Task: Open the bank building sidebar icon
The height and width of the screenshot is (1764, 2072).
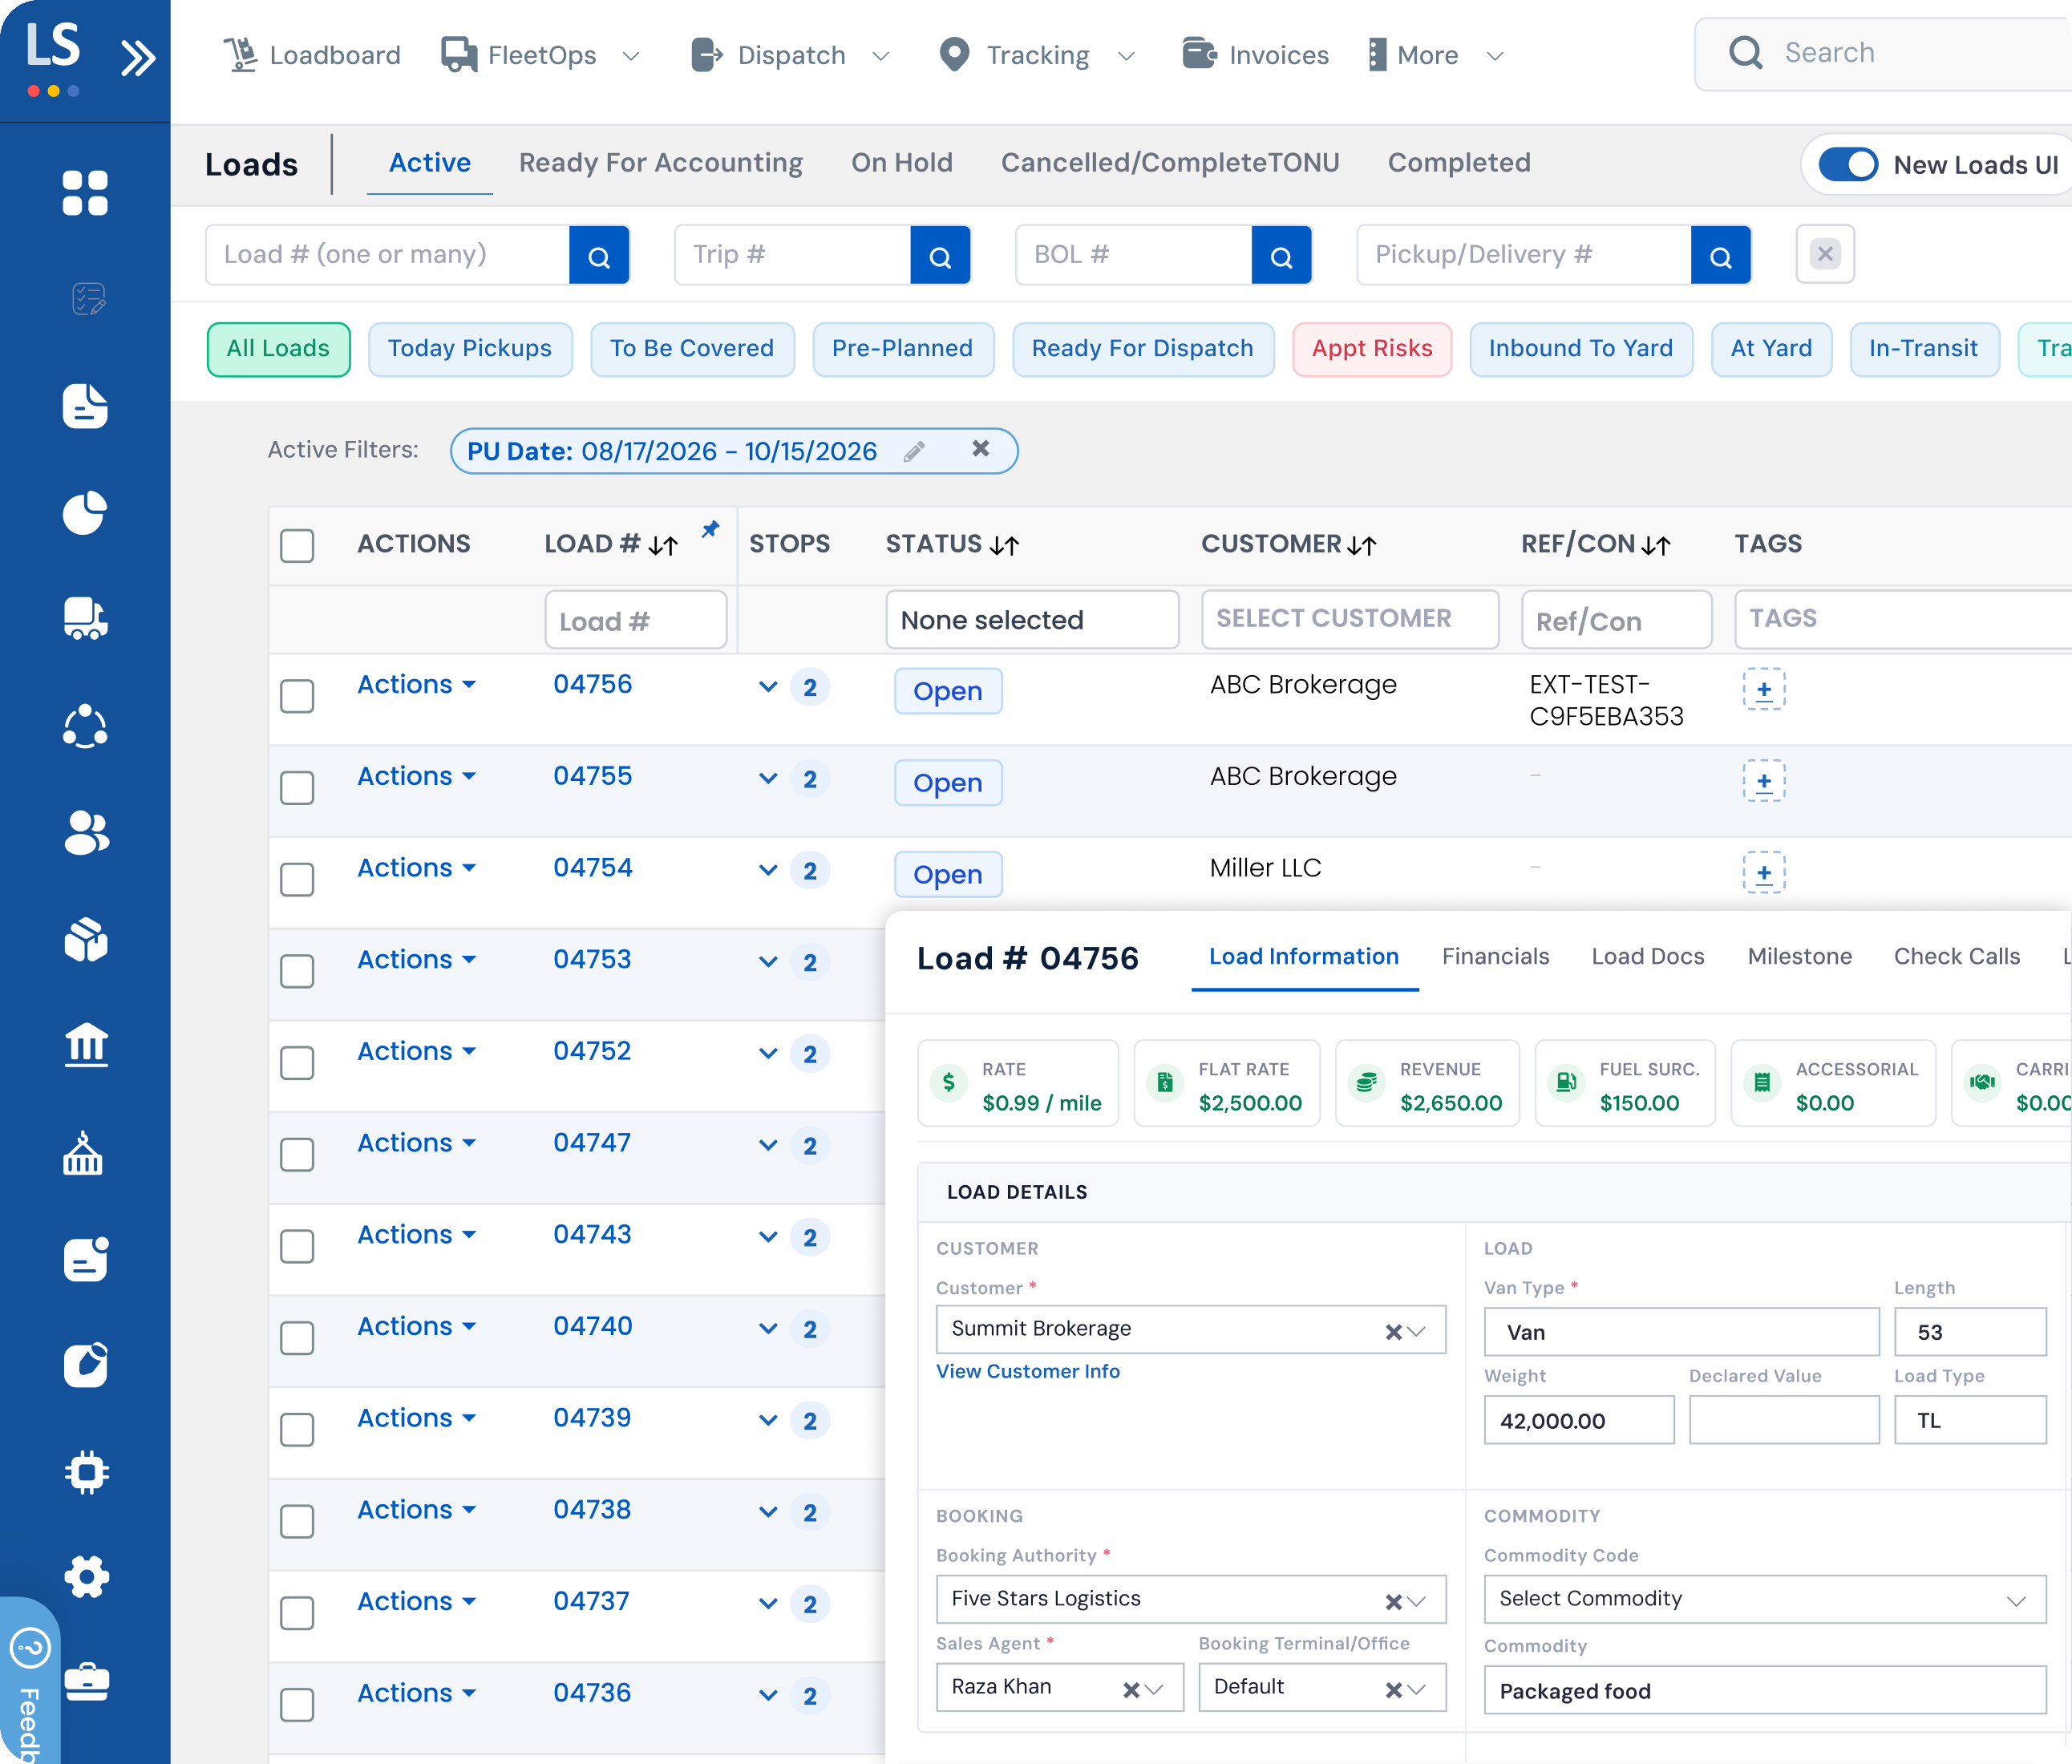Action: tap(85, 1045)
